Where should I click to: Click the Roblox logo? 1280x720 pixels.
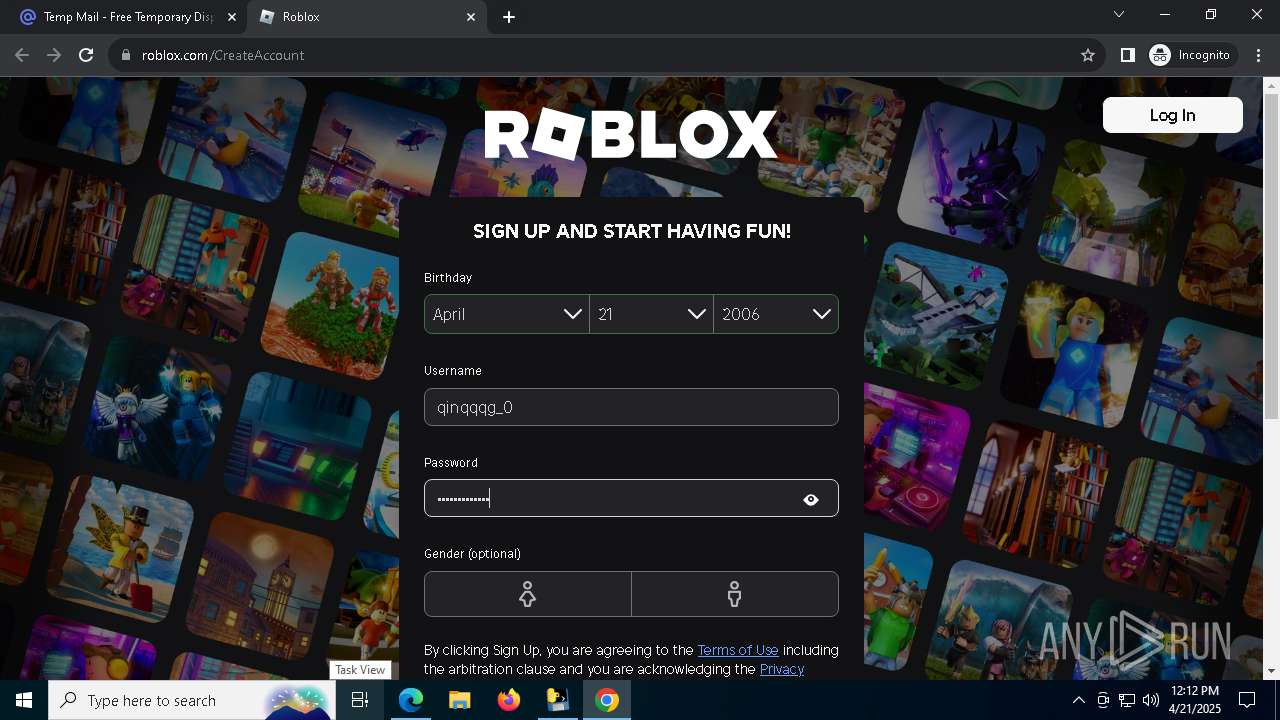(631, 135)
